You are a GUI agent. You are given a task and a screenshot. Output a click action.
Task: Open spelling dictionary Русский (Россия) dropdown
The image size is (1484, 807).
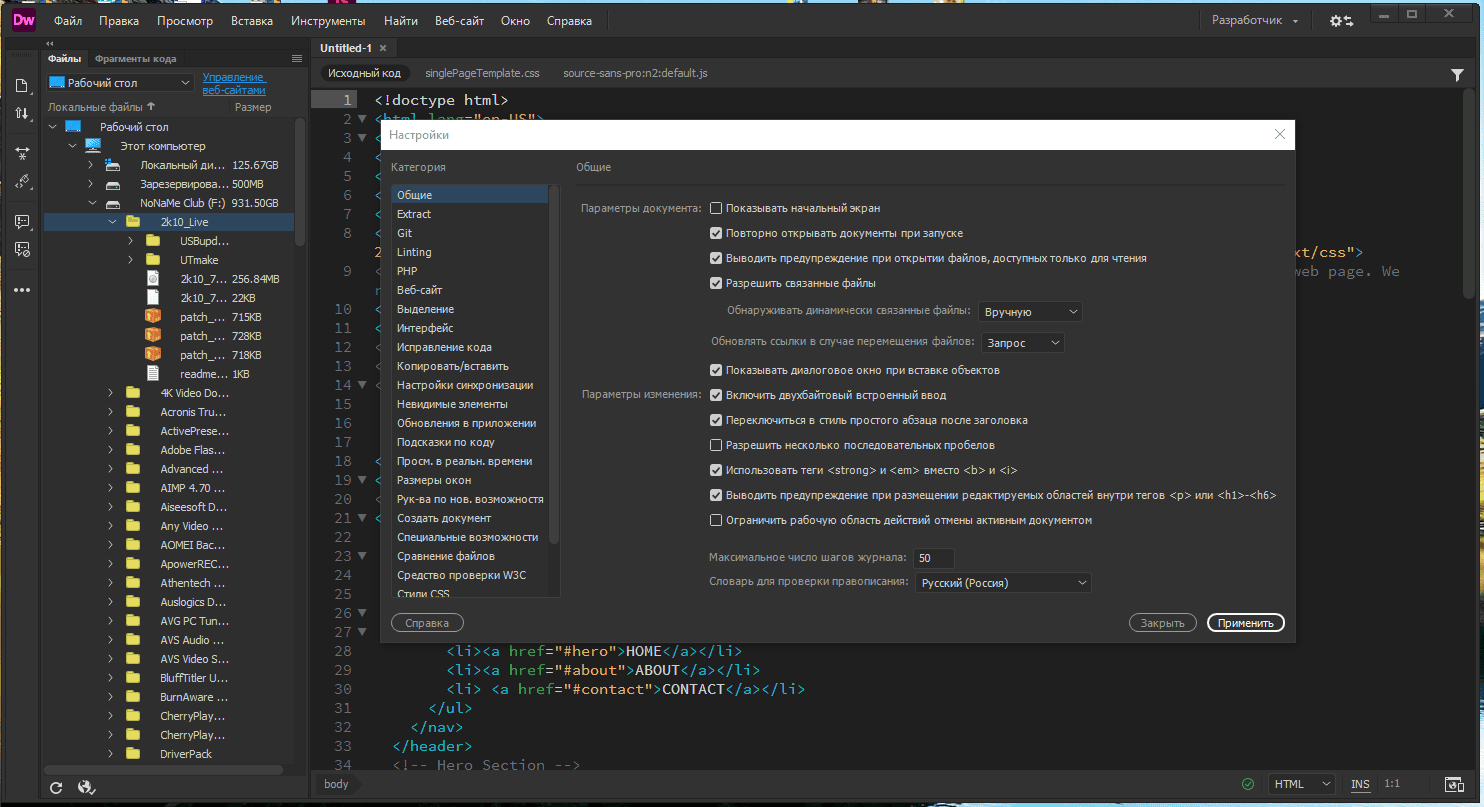(1003, 583)
